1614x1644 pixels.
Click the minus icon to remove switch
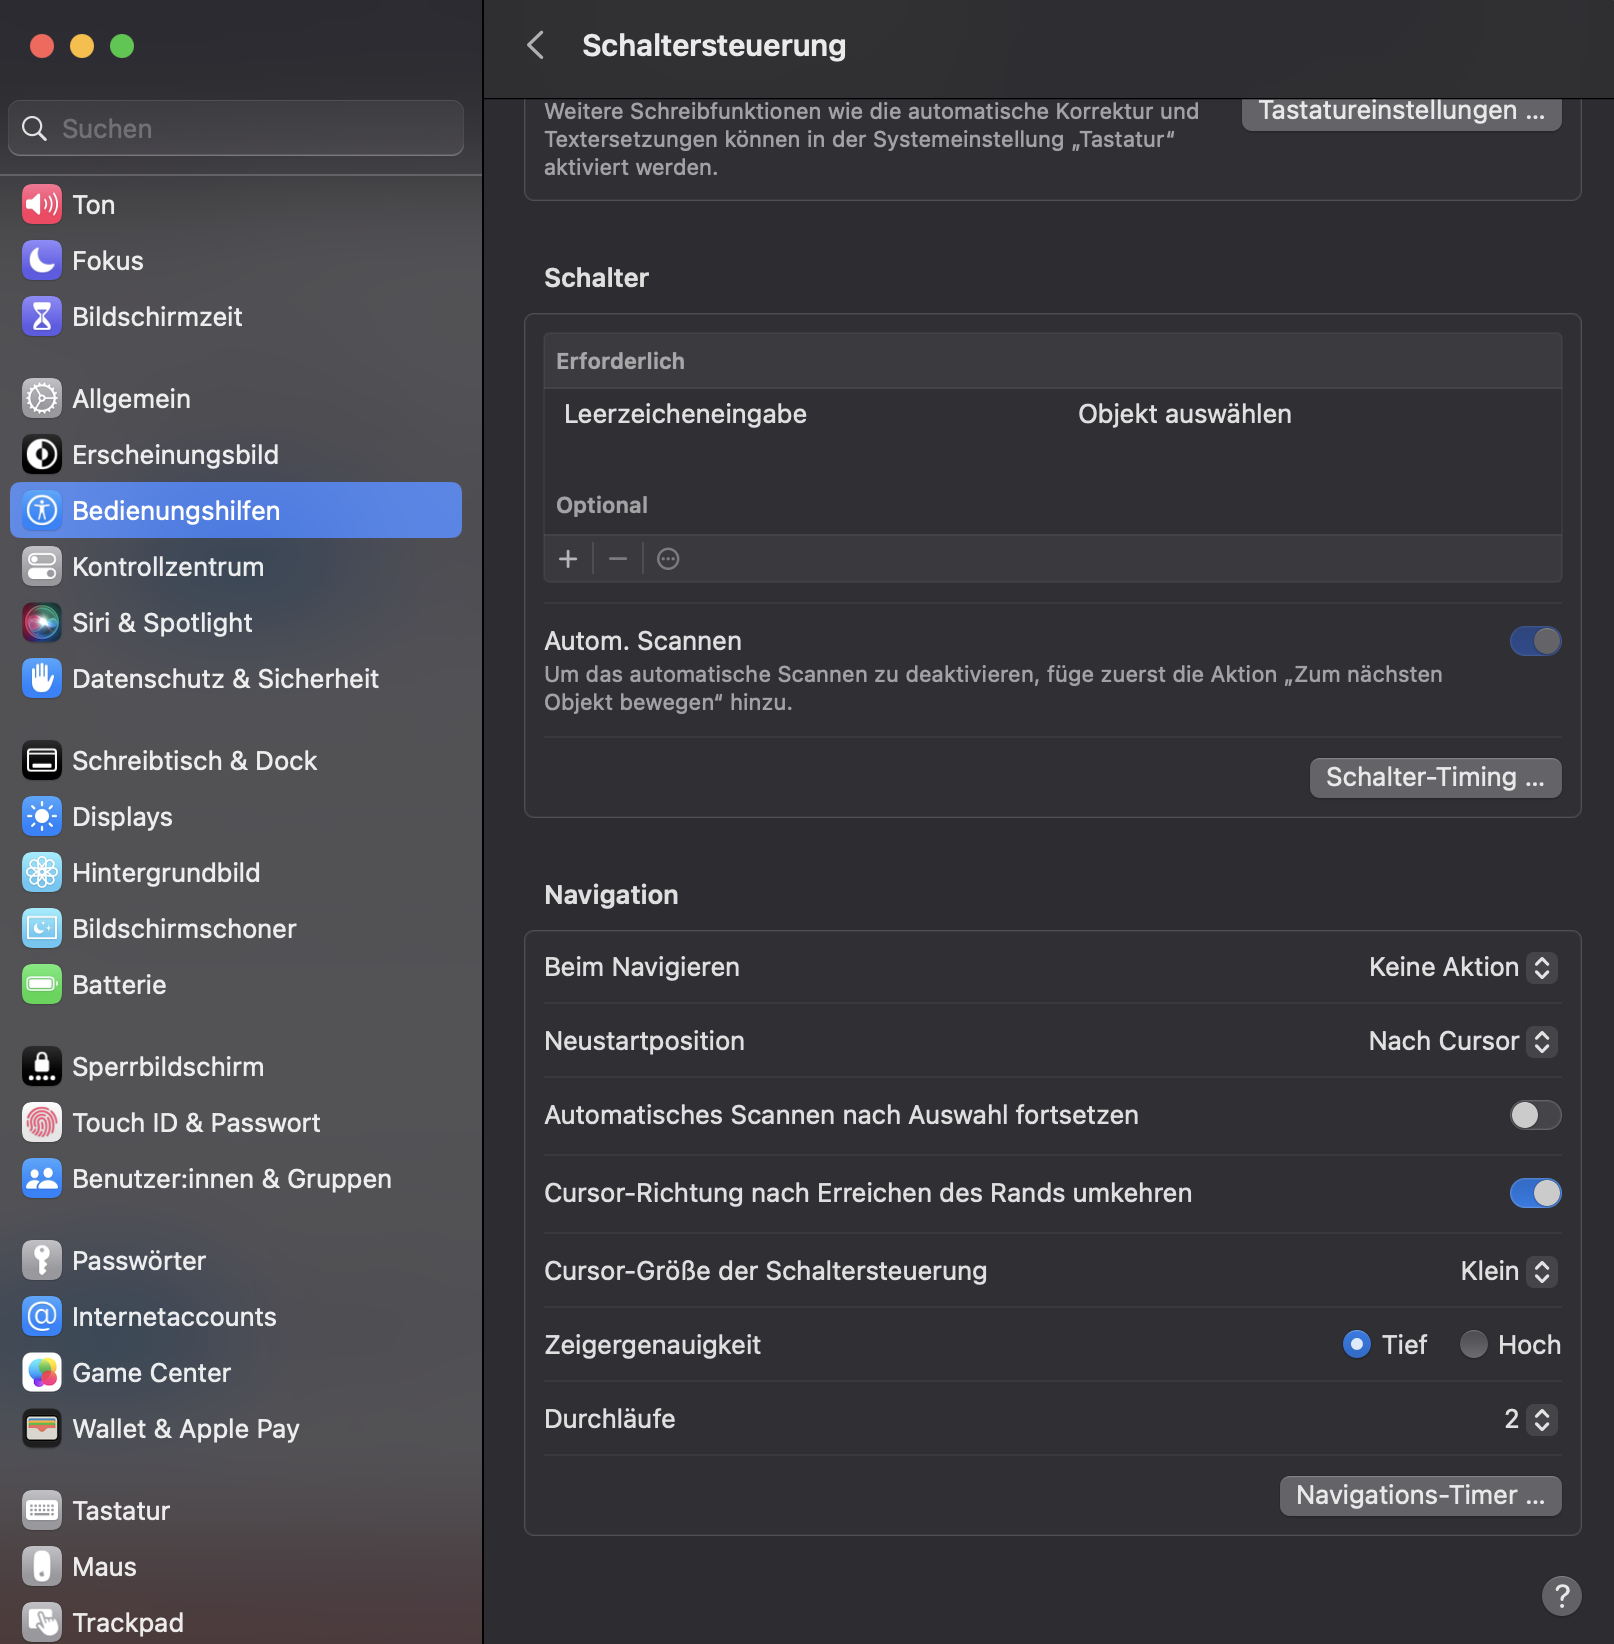(x=618, y=559)
